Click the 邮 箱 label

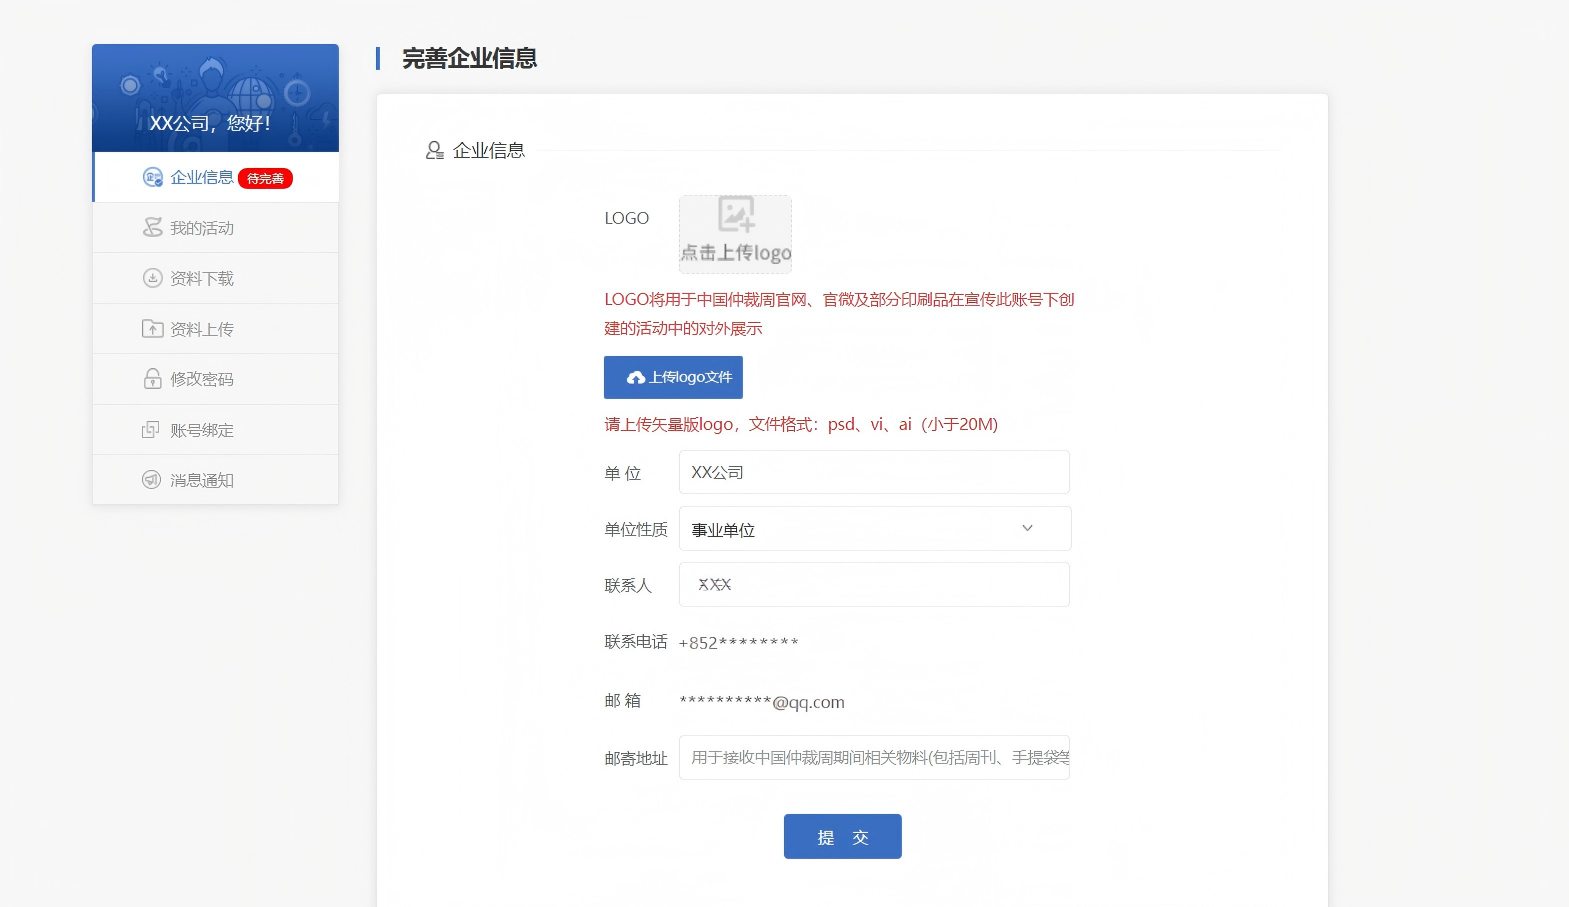[x=622, y=701]
